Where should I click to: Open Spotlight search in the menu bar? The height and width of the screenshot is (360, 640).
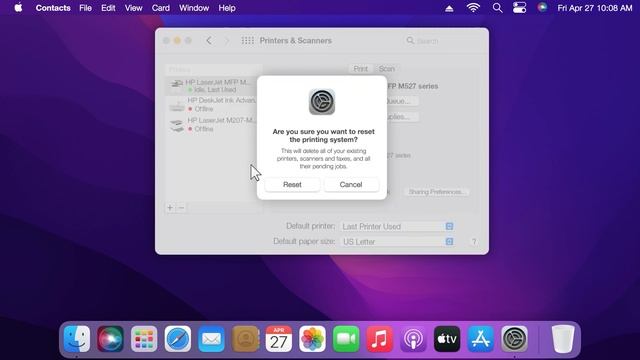tap(497, 8)
